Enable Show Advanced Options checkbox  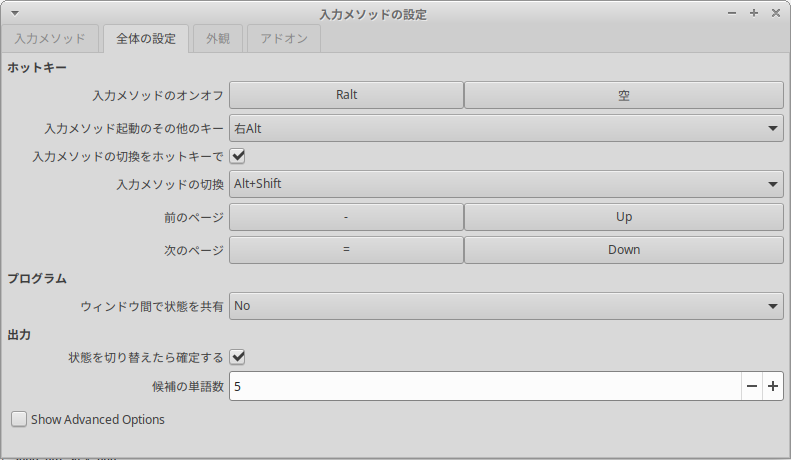pyautogui.click(x=19, y=419)
